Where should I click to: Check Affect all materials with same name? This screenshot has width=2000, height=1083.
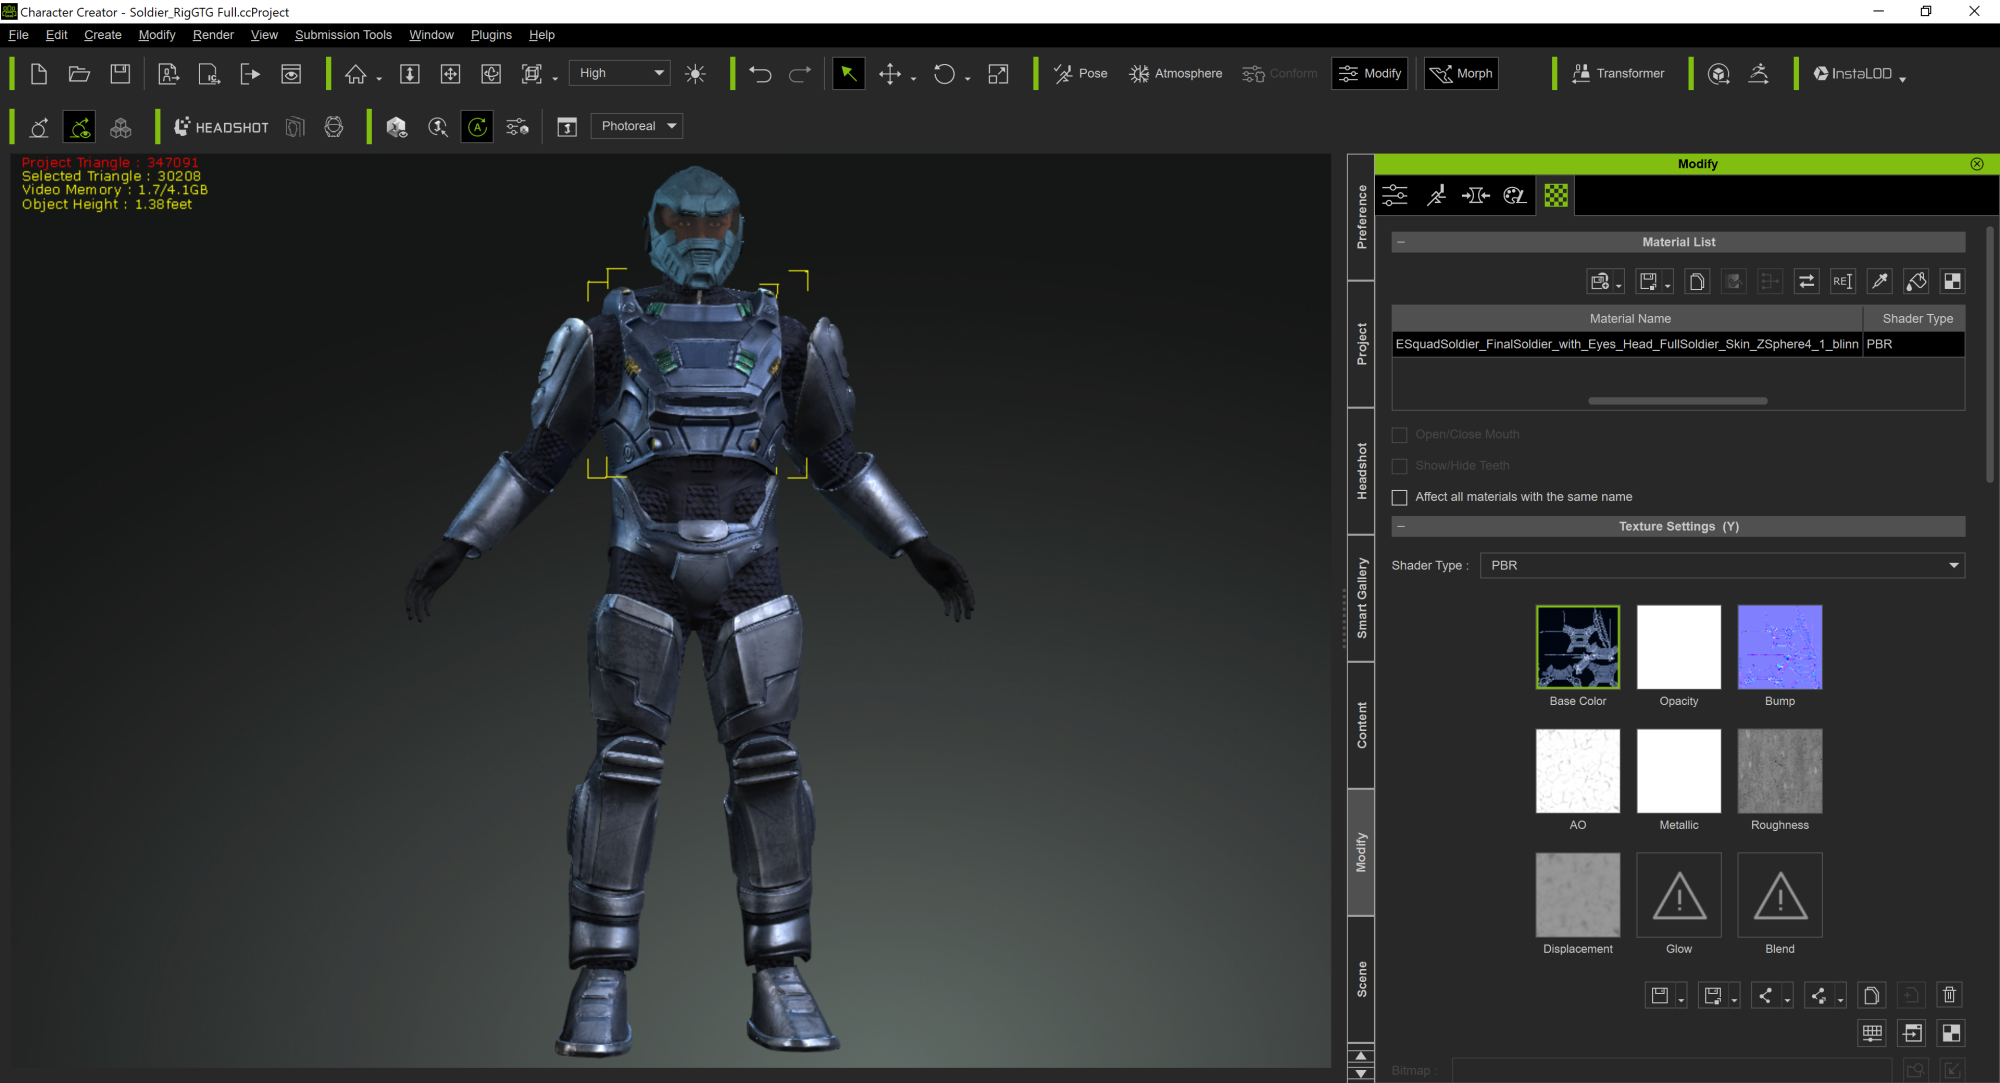pos(1400,497)
